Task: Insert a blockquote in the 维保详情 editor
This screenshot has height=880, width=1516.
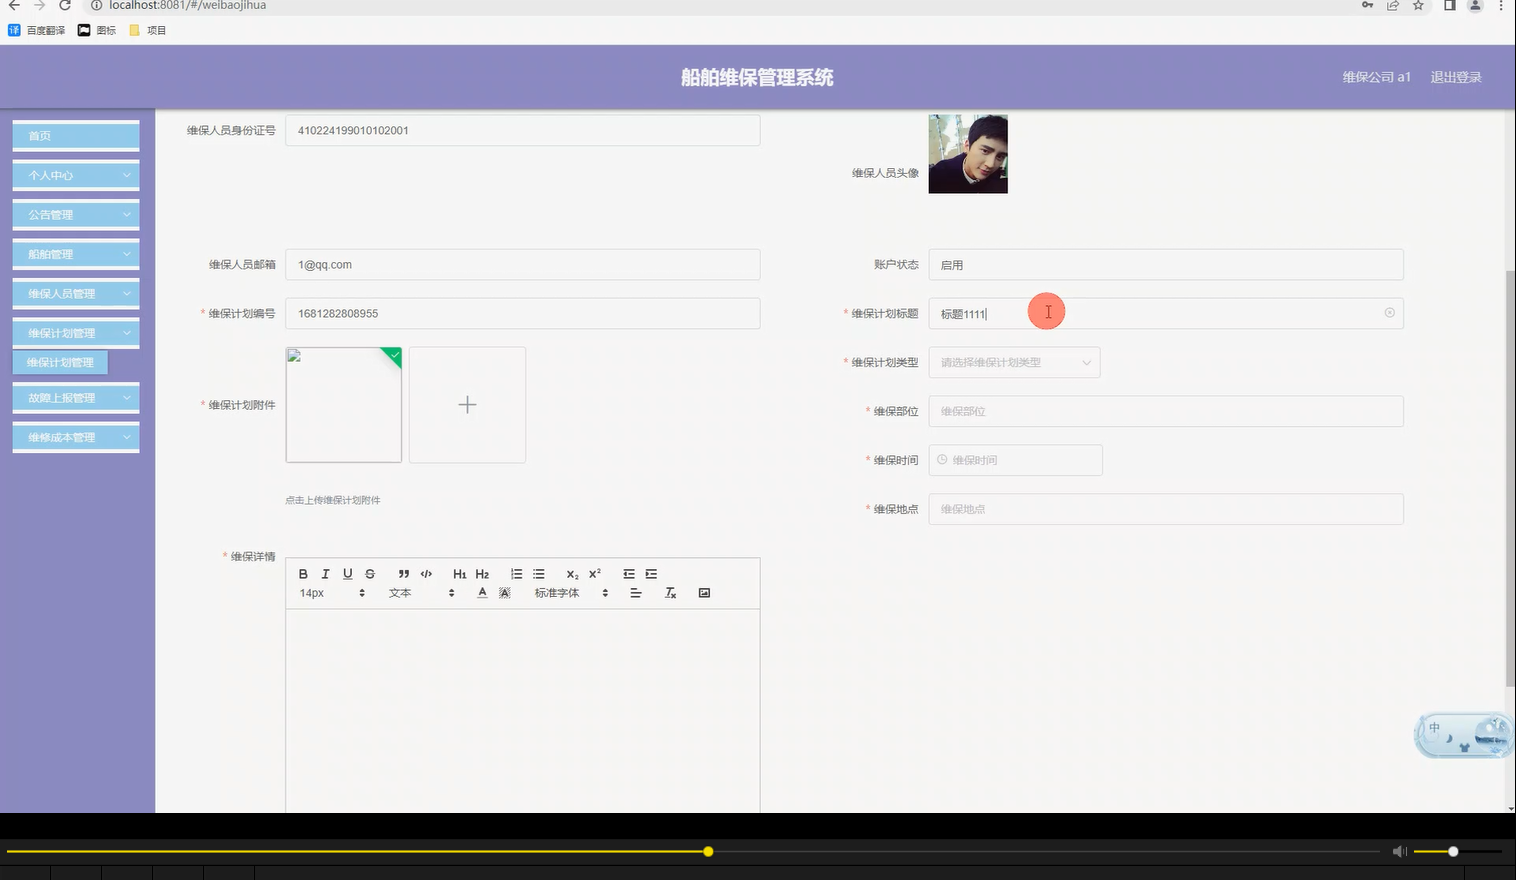Action: point(404,573)
